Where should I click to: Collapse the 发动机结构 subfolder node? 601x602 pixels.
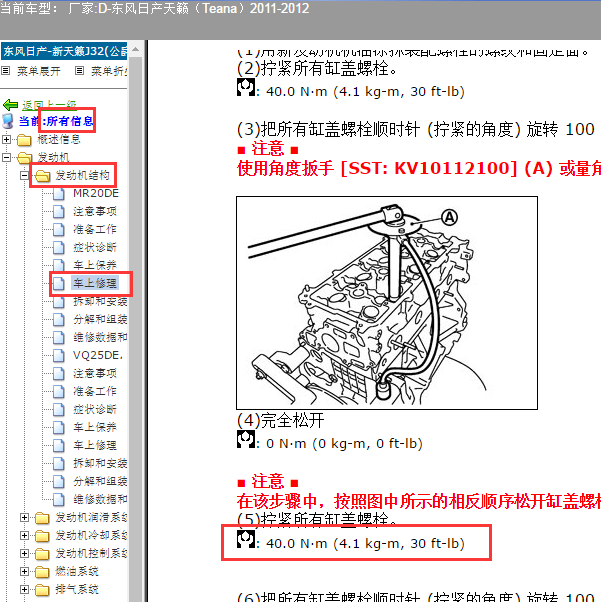[24, 175]
